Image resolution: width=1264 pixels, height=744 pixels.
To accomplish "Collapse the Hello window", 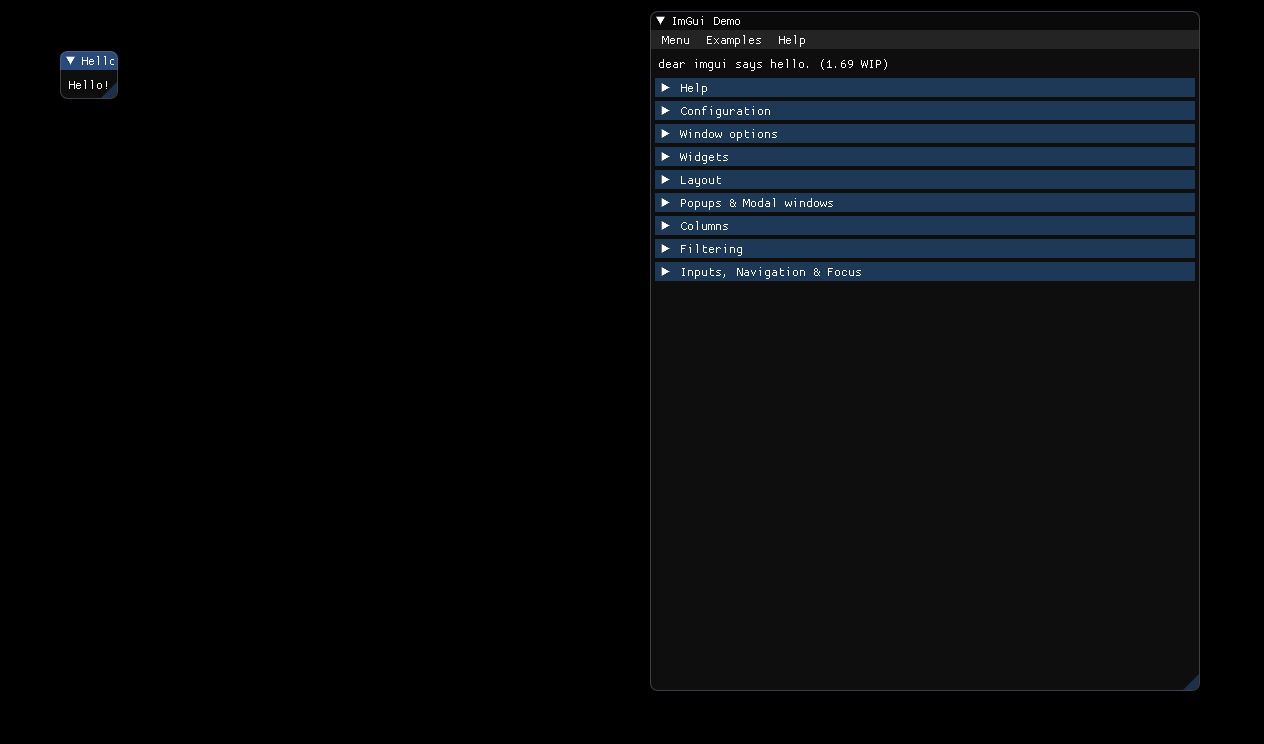I will [70, 61].
